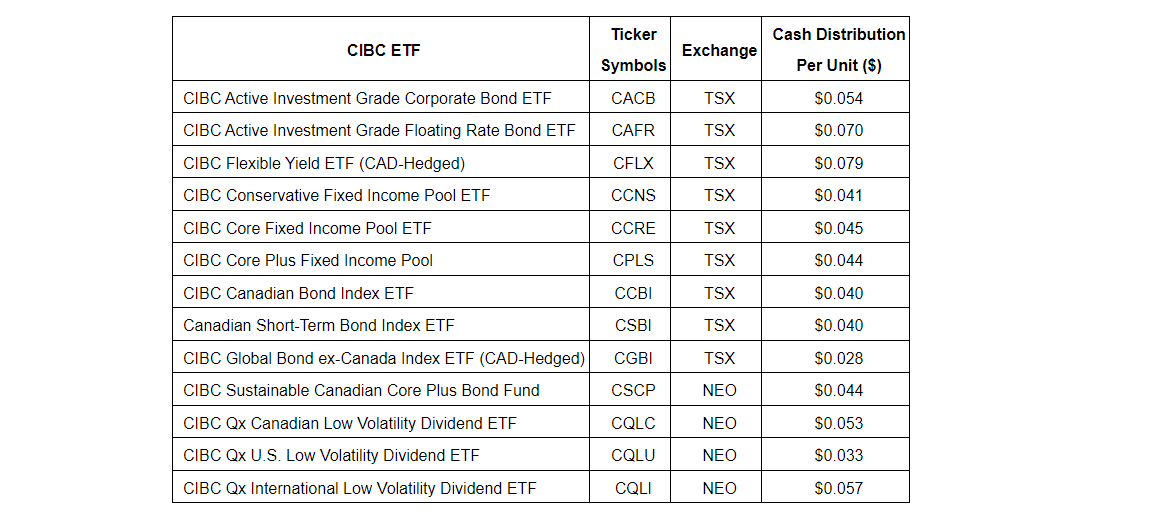This screenshot has width=1149, height=513.
Task: Select the $0.041 distribution cell
Action: 838,195
